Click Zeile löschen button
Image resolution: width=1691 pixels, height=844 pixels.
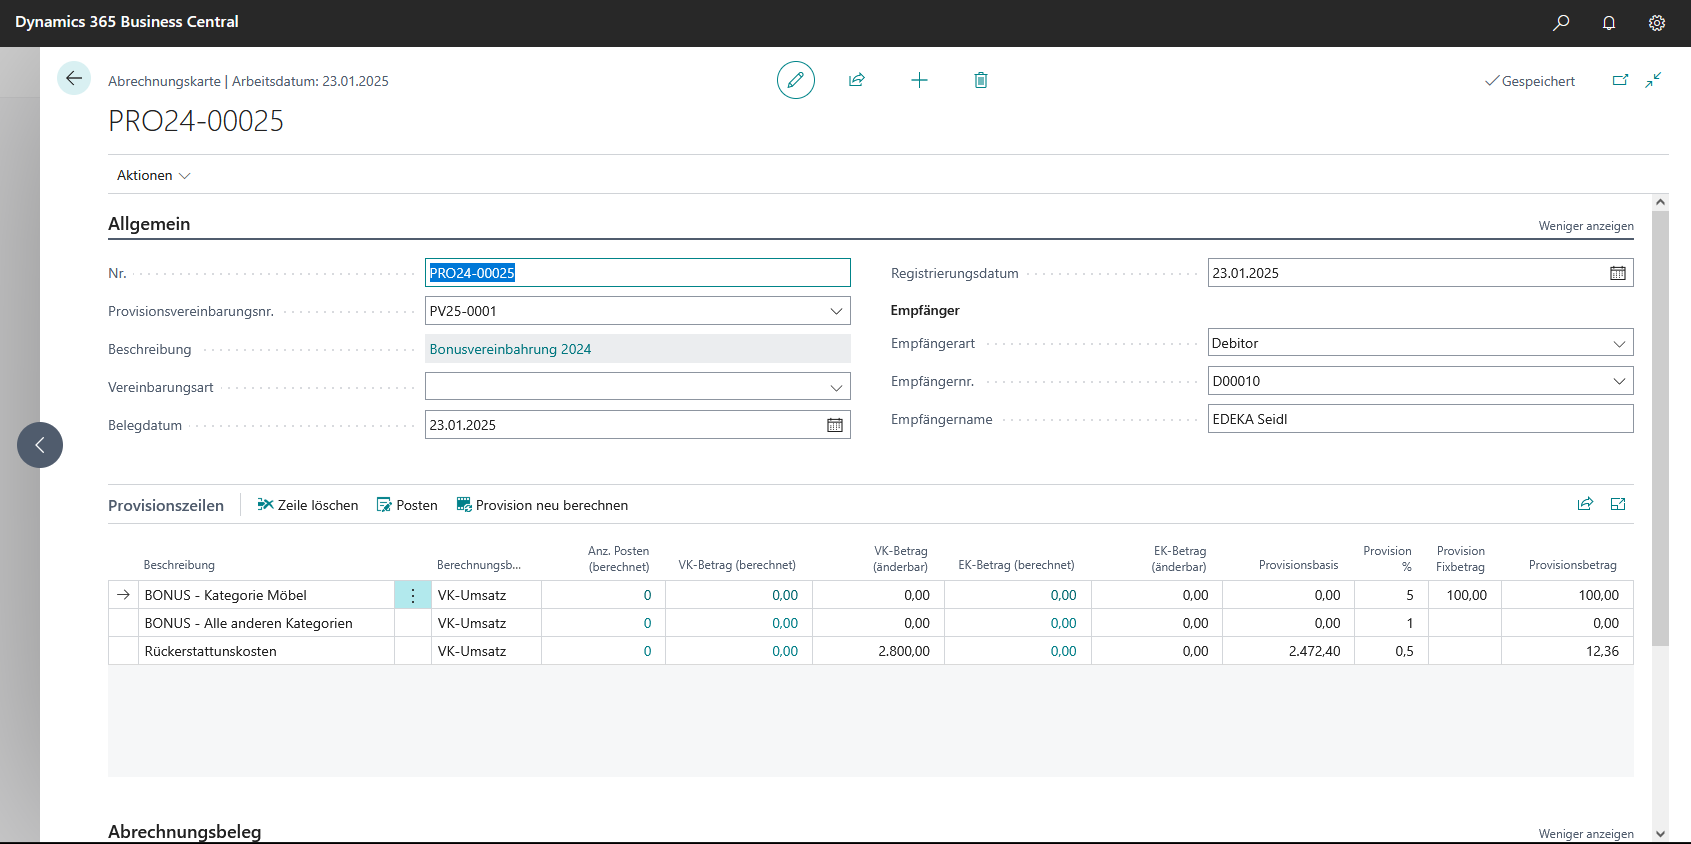point(308,505)
